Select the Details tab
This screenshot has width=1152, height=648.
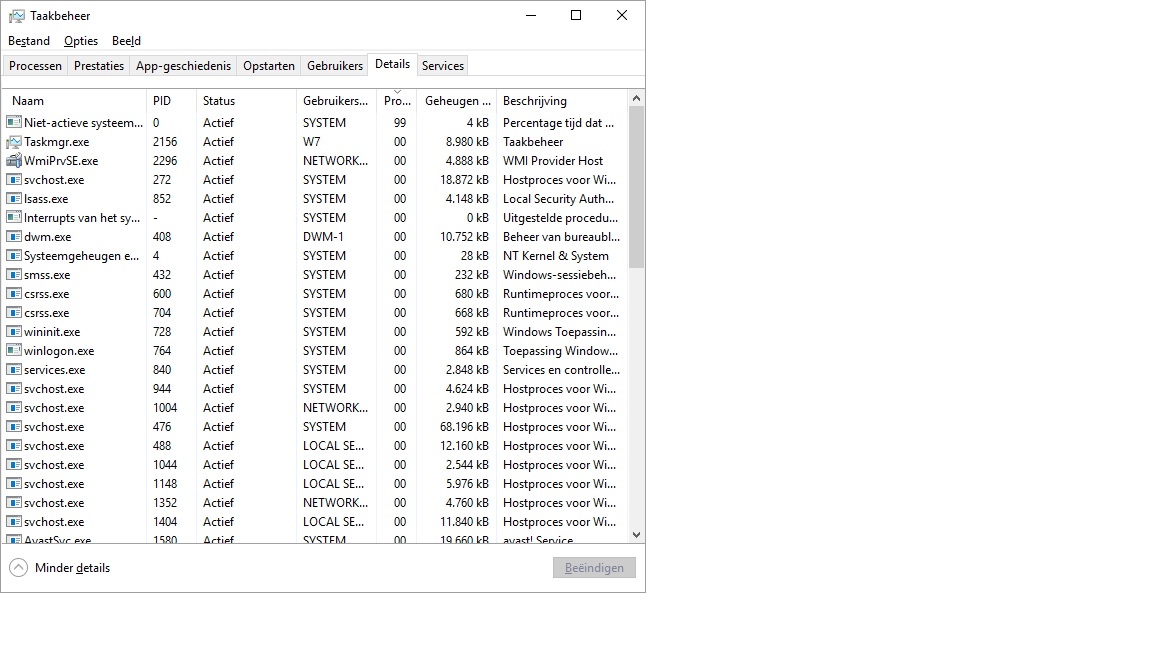[392, 65]
